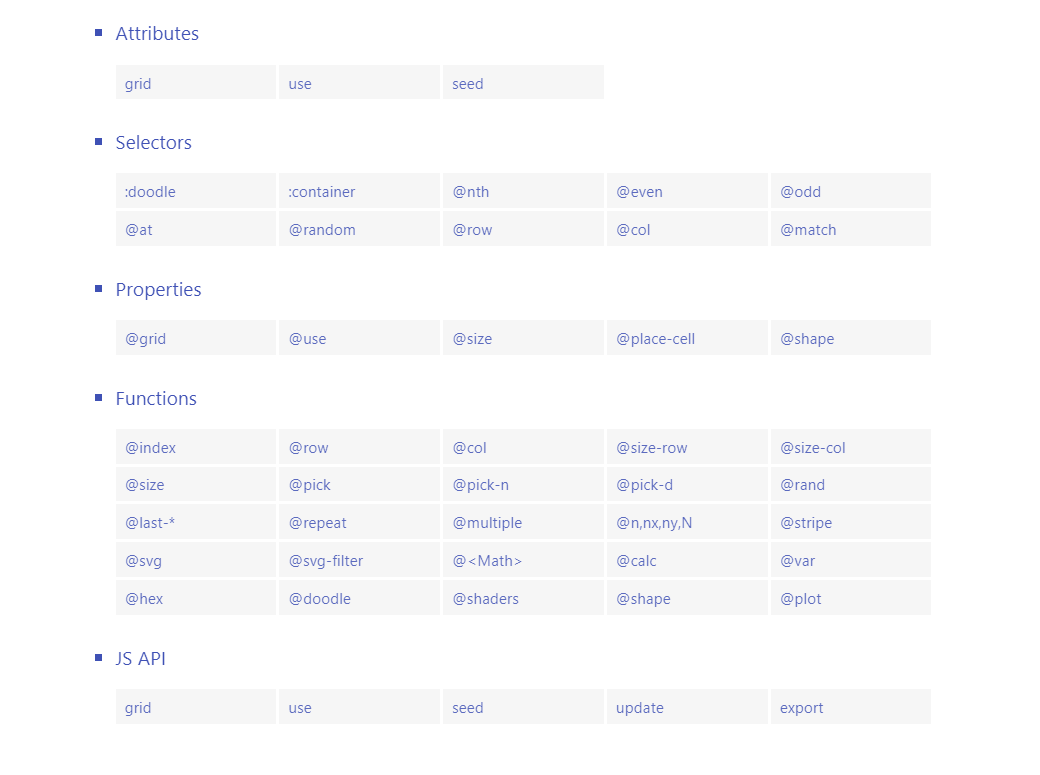
Task: Go to the @size-row function
Action: point(687,447)
